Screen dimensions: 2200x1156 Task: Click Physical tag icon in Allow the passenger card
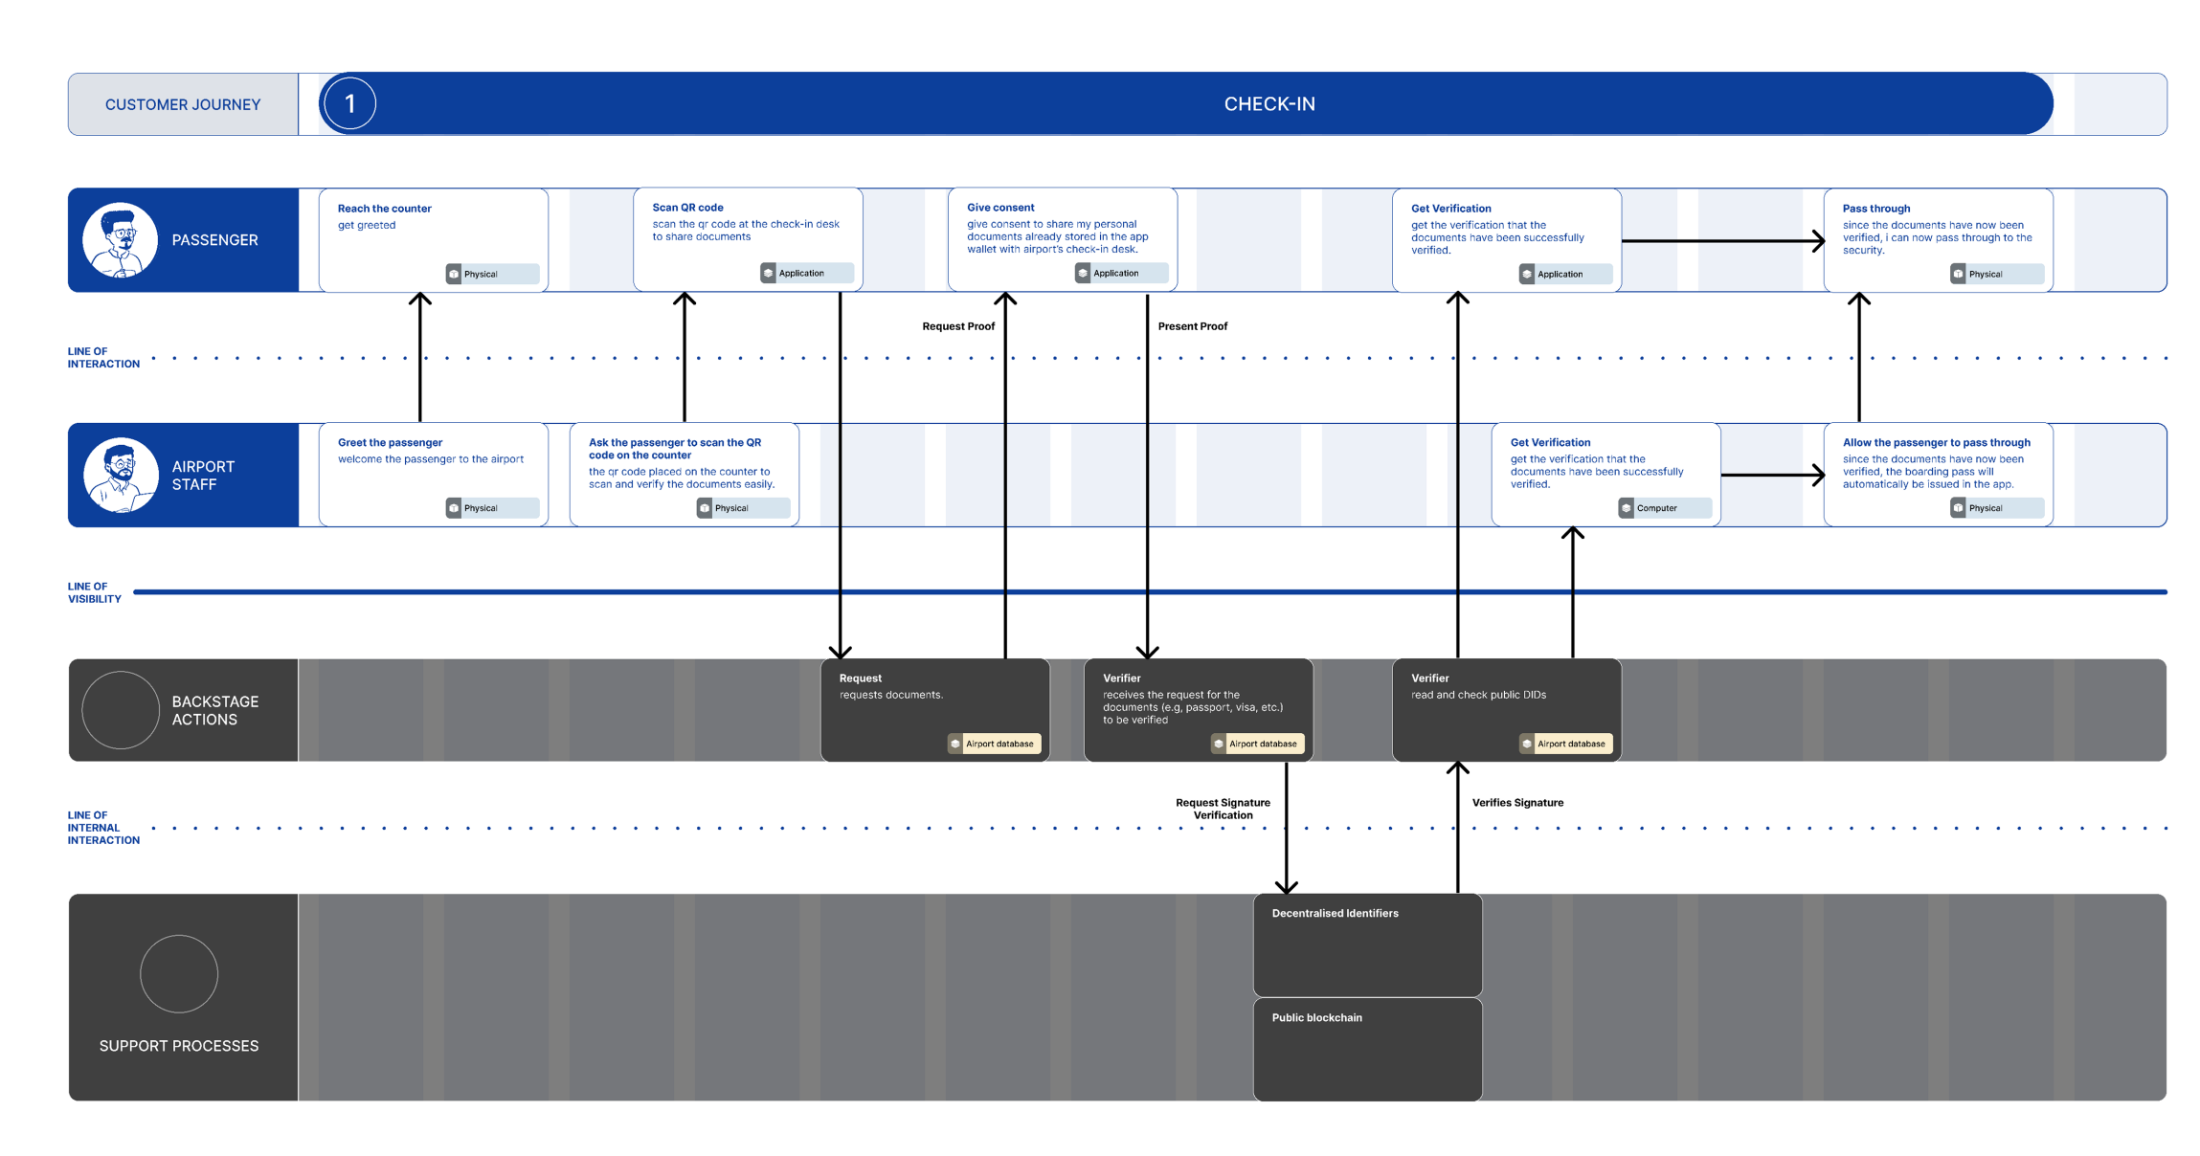[1959, 508]
